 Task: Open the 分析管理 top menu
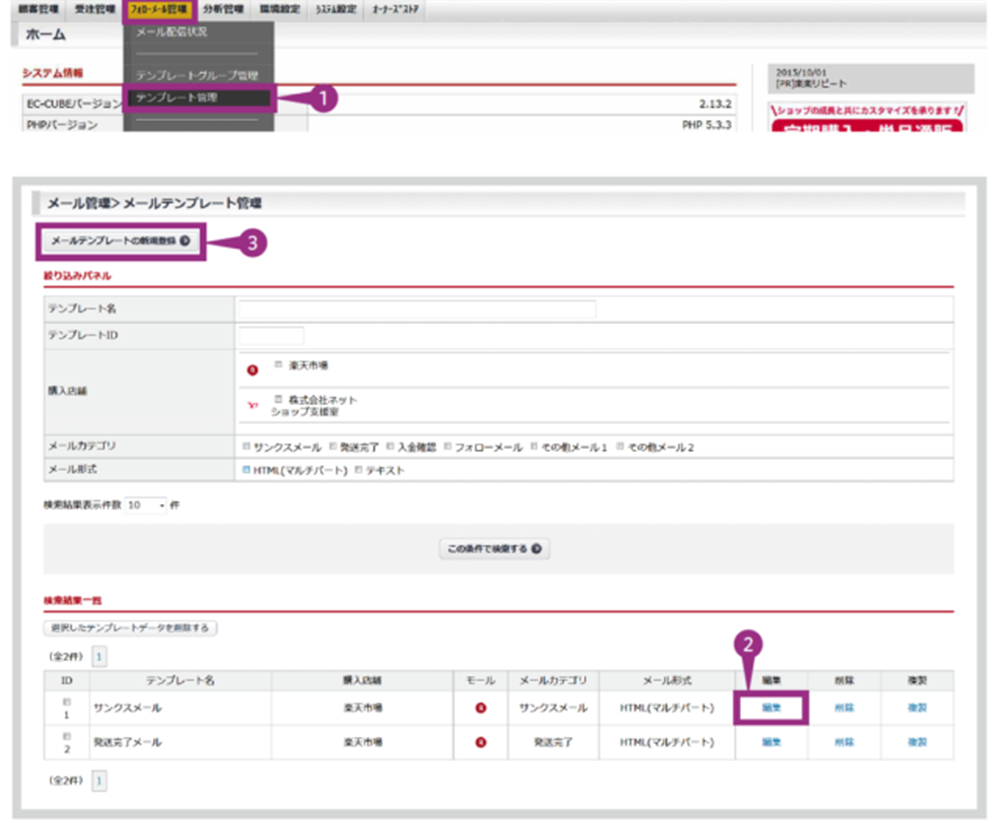click(222, 10)
